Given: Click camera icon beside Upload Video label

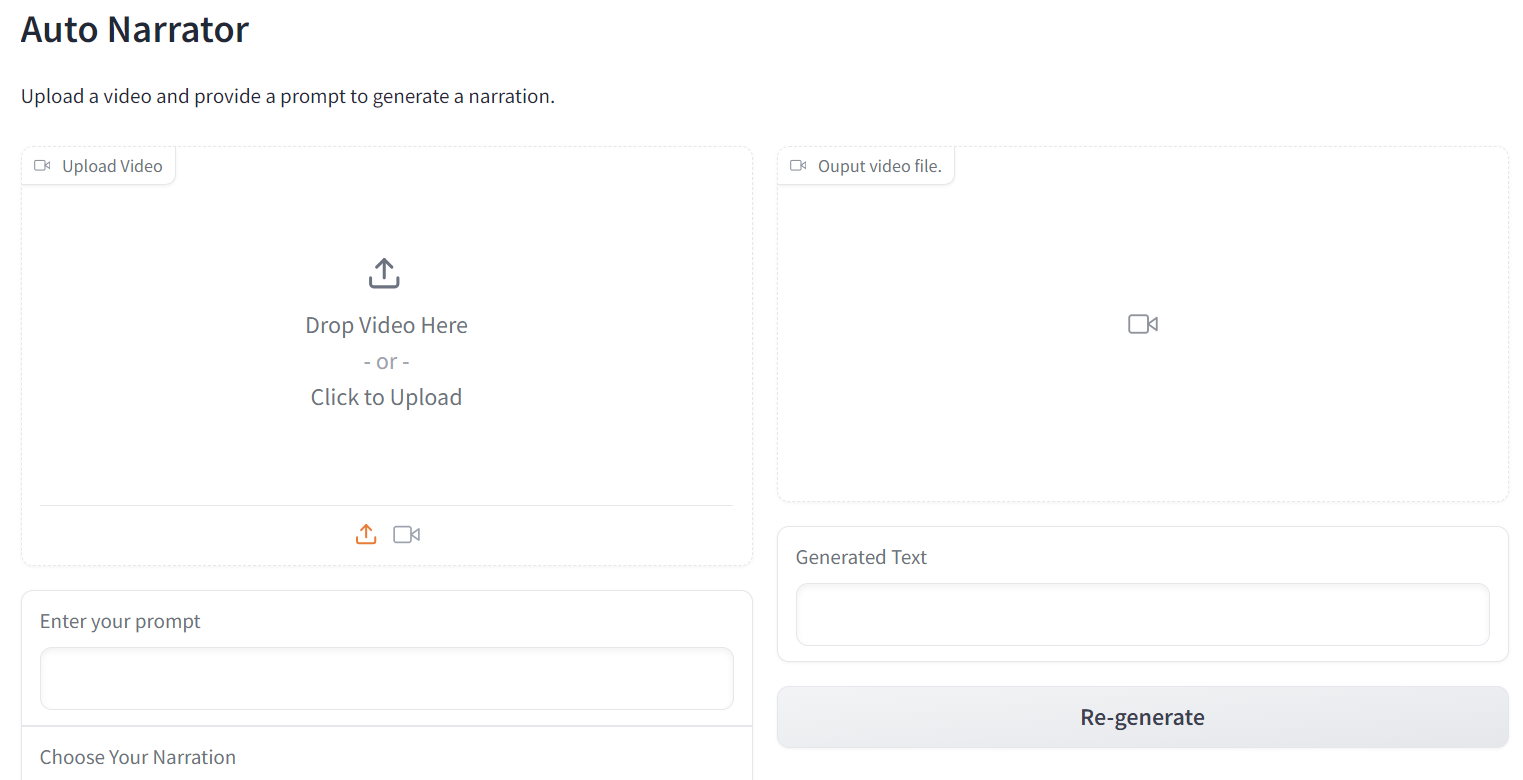Looking at the screenshot, I should click(x=42, y=166).
